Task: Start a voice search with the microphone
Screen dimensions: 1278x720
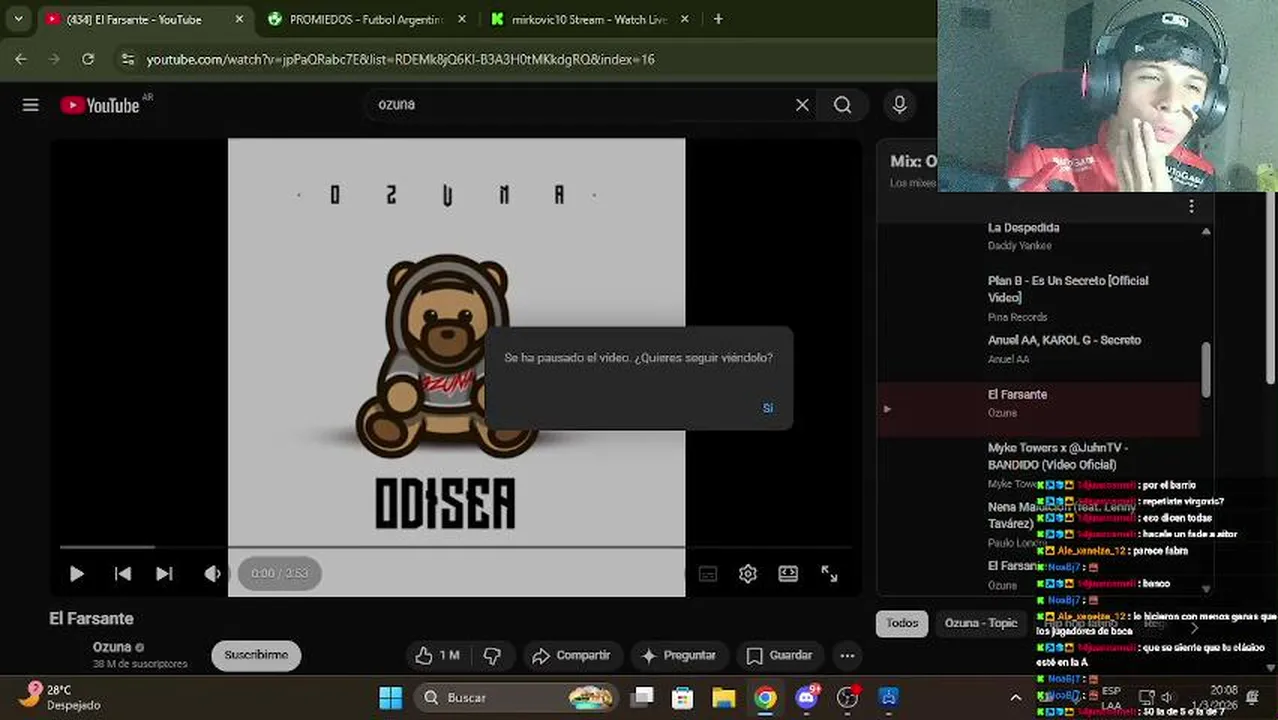Action: (899, 105)
